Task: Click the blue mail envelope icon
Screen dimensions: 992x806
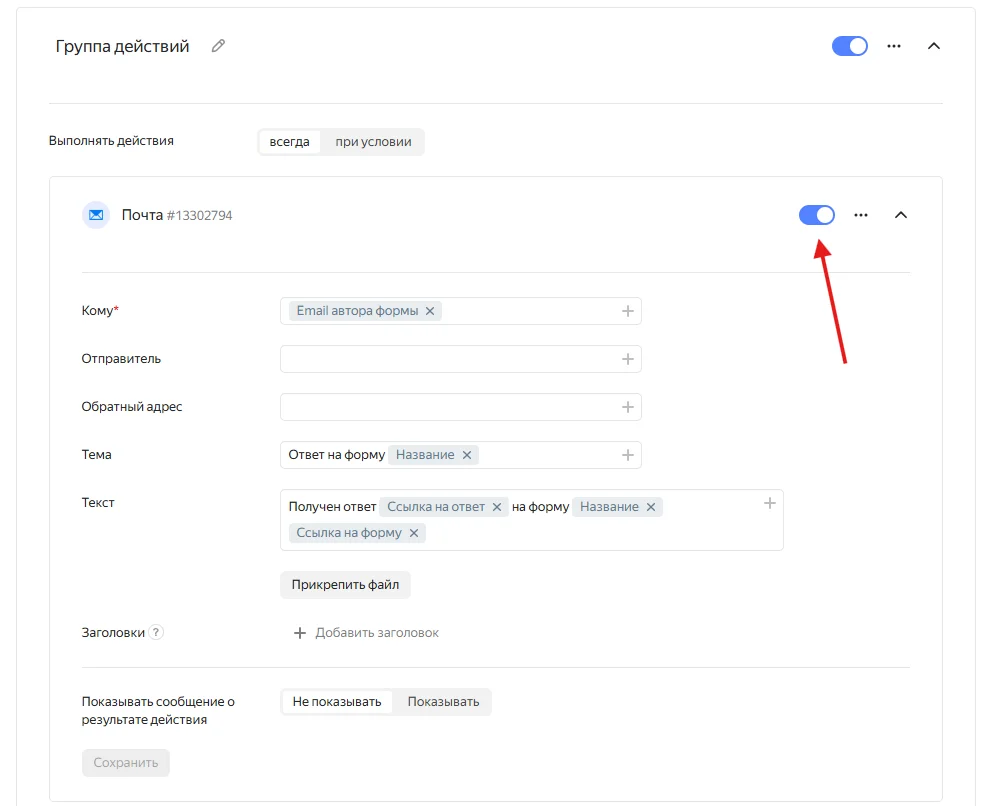Action: point(96,215)
